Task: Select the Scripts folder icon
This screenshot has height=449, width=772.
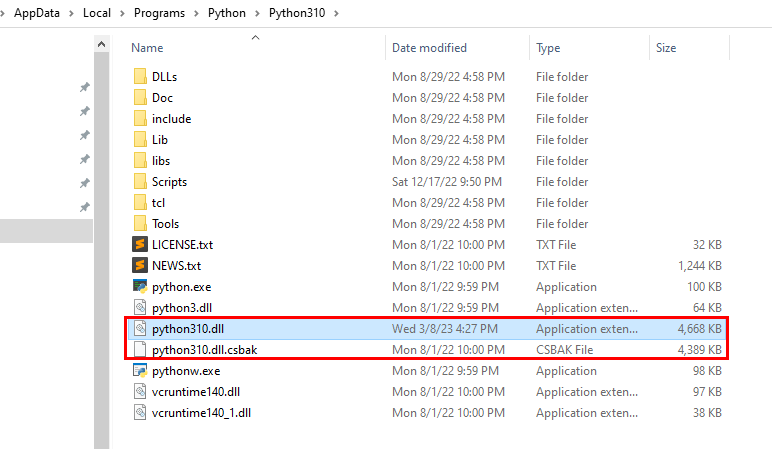Action: (140, 182)
